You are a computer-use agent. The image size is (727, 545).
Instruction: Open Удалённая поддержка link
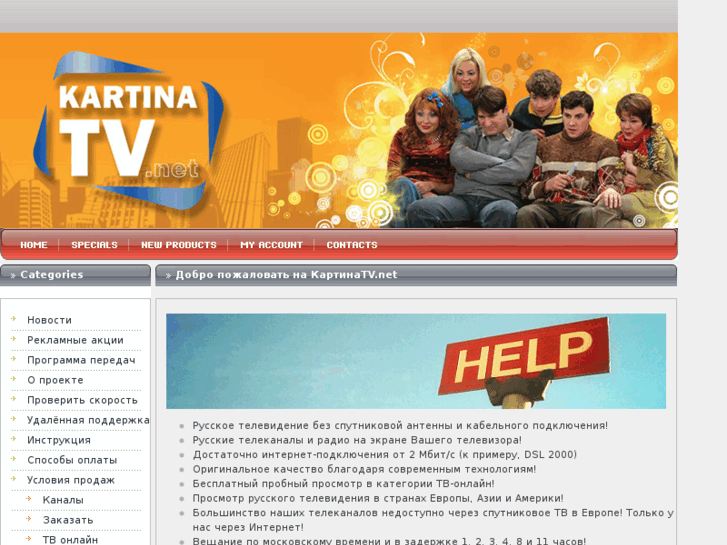click(88, 420)
